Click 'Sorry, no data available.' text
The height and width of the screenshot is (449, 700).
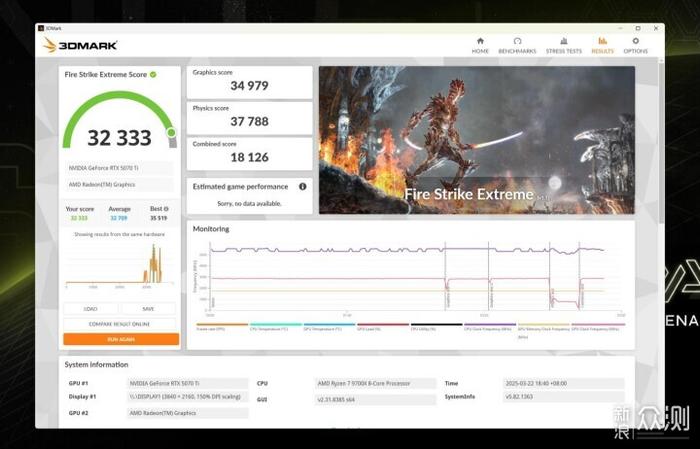[x=249, y=204]
